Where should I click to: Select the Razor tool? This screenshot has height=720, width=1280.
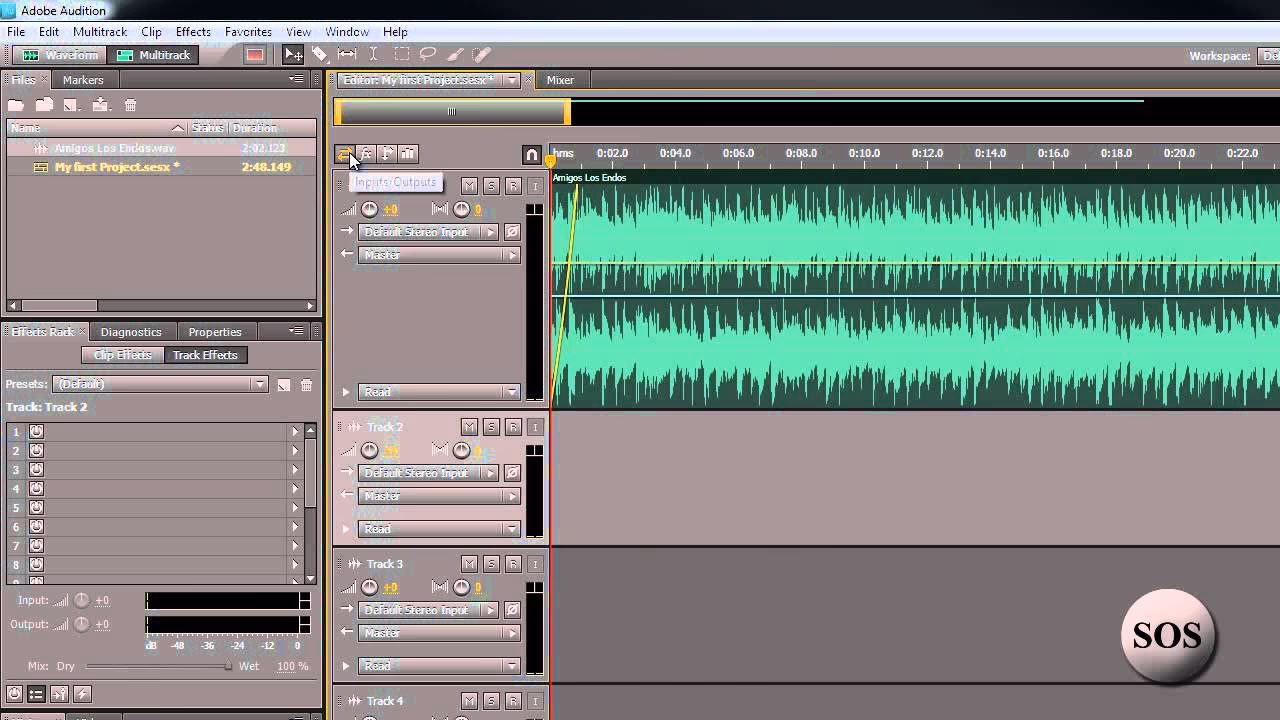(x=320, y=55)
